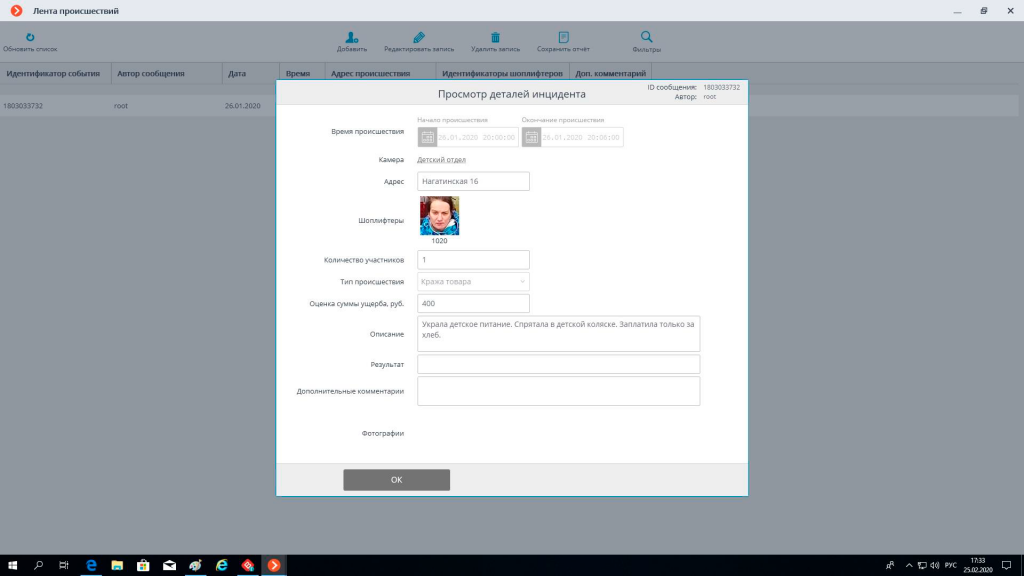Click the damage estimate field 400
Image resolution: width=1024 pixels, height=576 pixels.
(x=473, y=303)
